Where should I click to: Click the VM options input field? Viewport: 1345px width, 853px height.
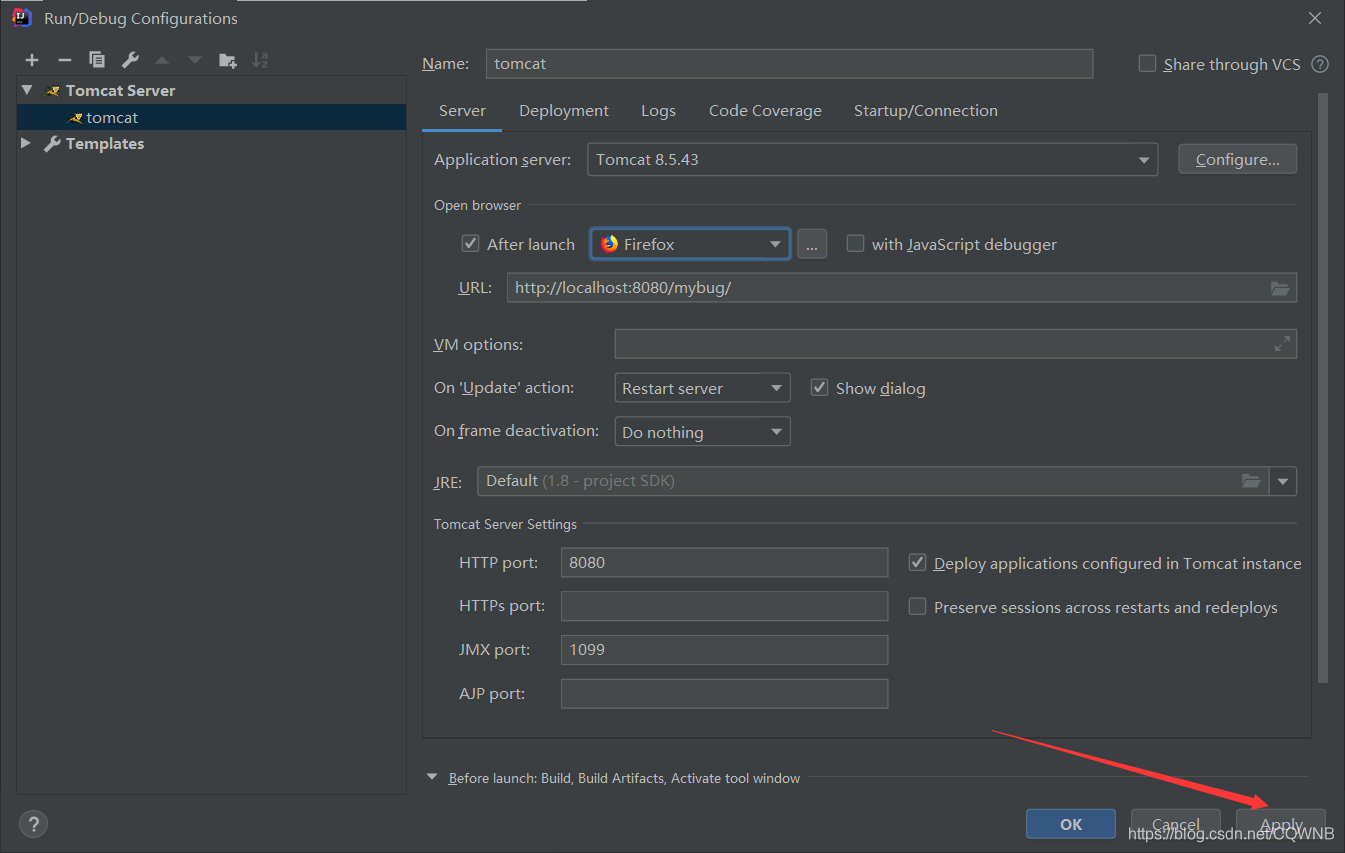click(x=955, y=344)
